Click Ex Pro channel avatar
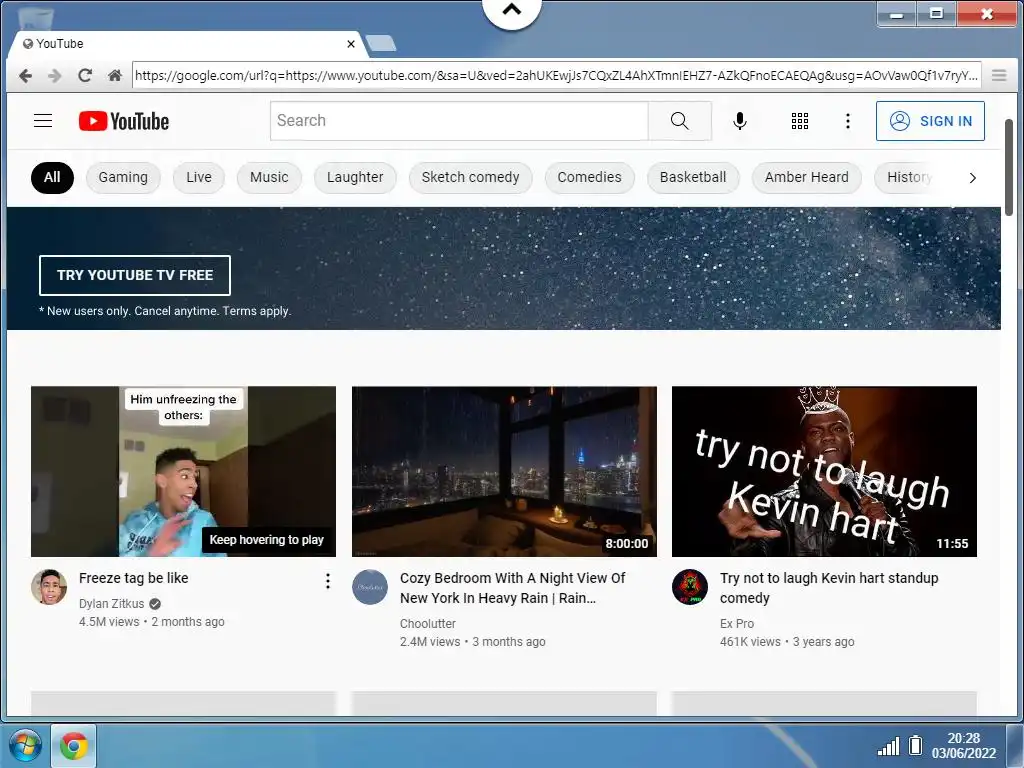The image size is (1024, 768). point(690,586)
